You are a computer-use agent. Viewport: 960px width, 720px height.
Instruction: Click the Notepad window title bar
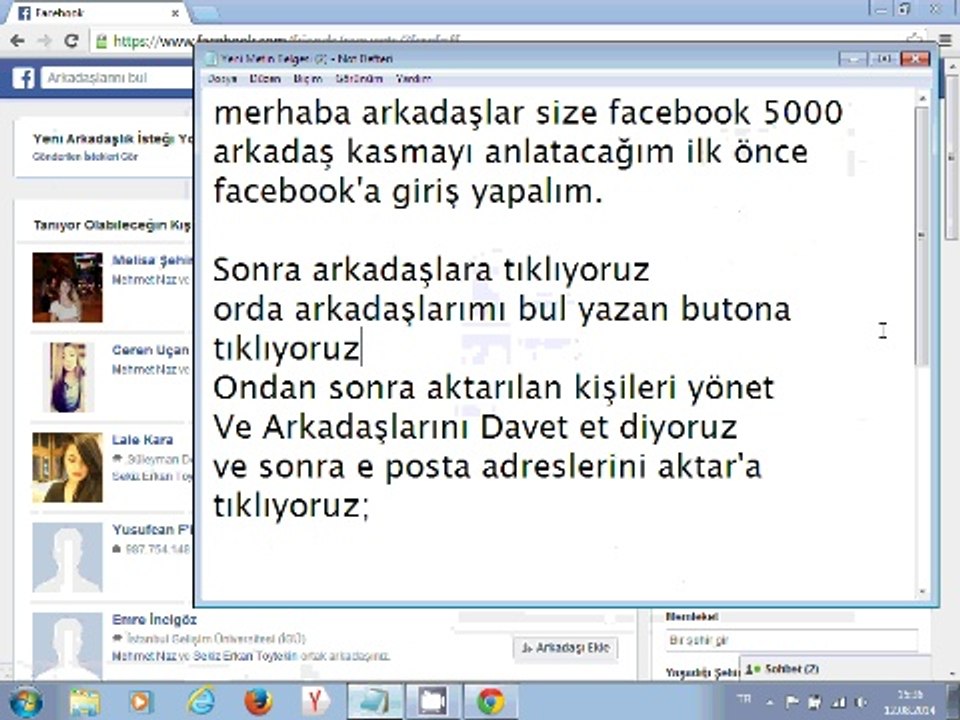click(520, 59)
